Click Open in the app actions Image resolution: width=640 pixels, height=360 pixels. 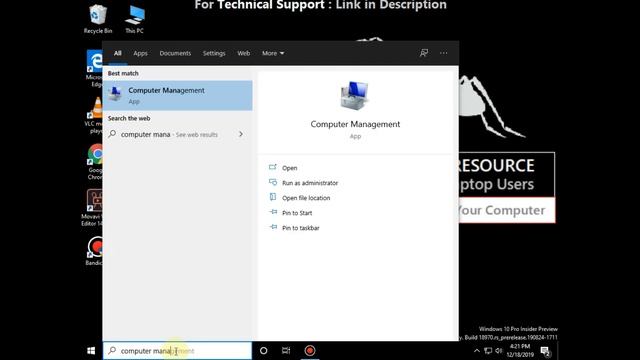pos(290,168)
